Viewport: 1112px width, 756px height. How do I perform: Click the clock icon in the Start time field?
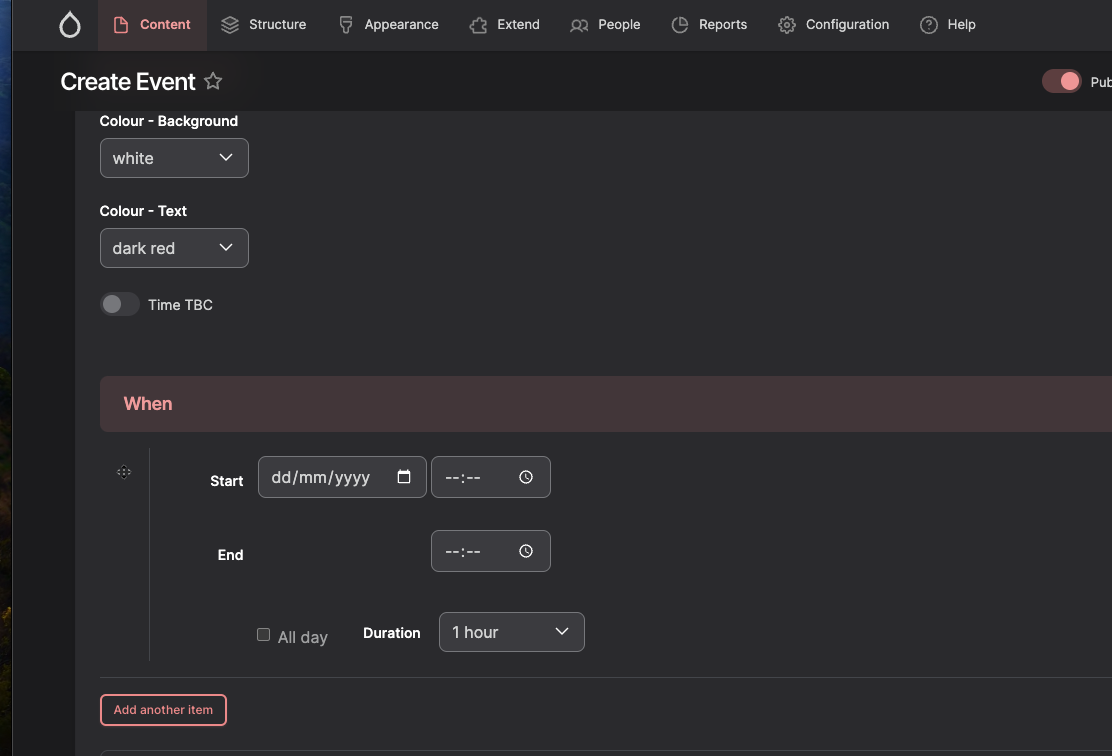click(x=525, y=477)
